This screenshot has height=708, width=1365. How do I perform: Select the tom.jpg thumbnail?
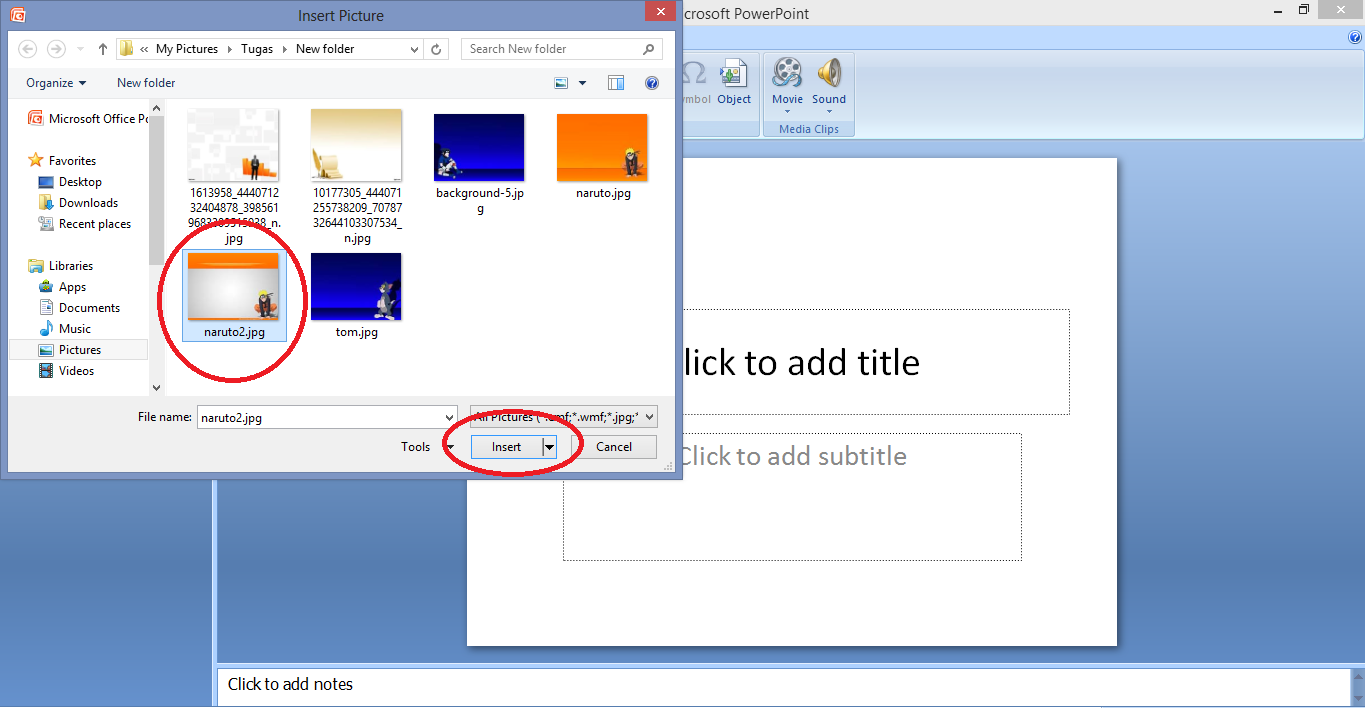(355, 286)
